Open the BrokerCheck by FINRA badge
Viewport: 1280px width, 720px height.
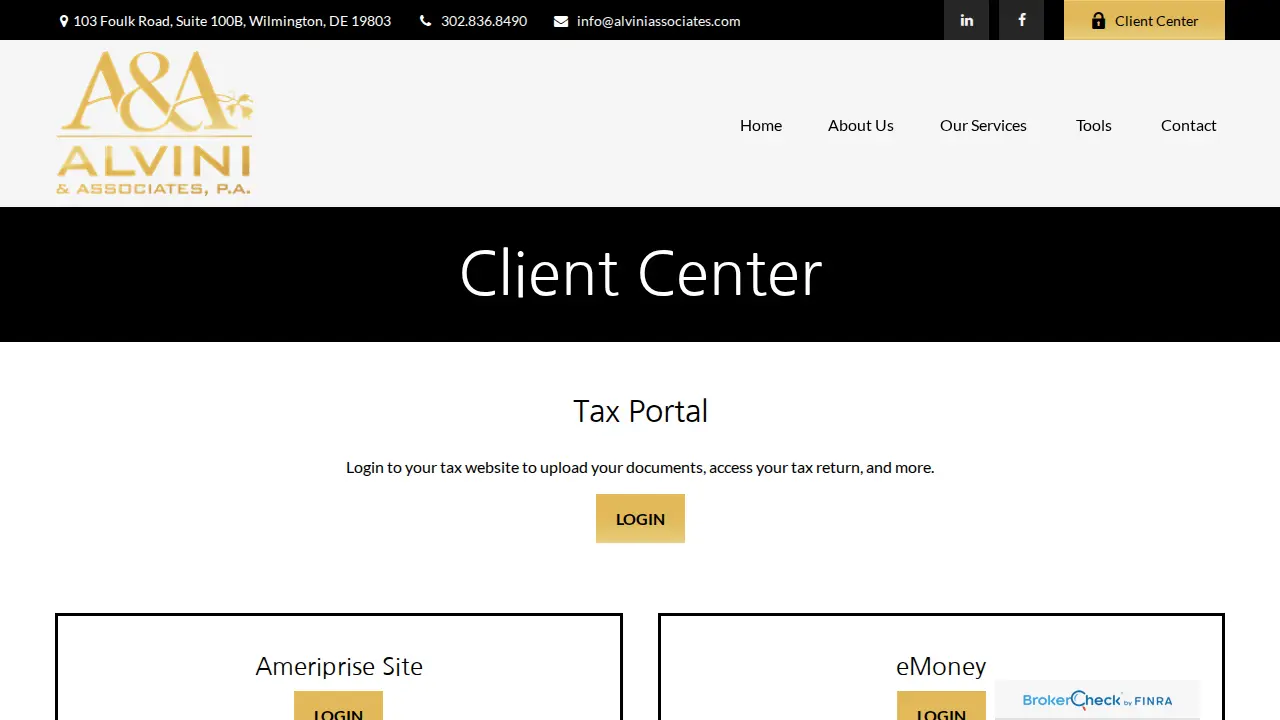(1097, 700)
